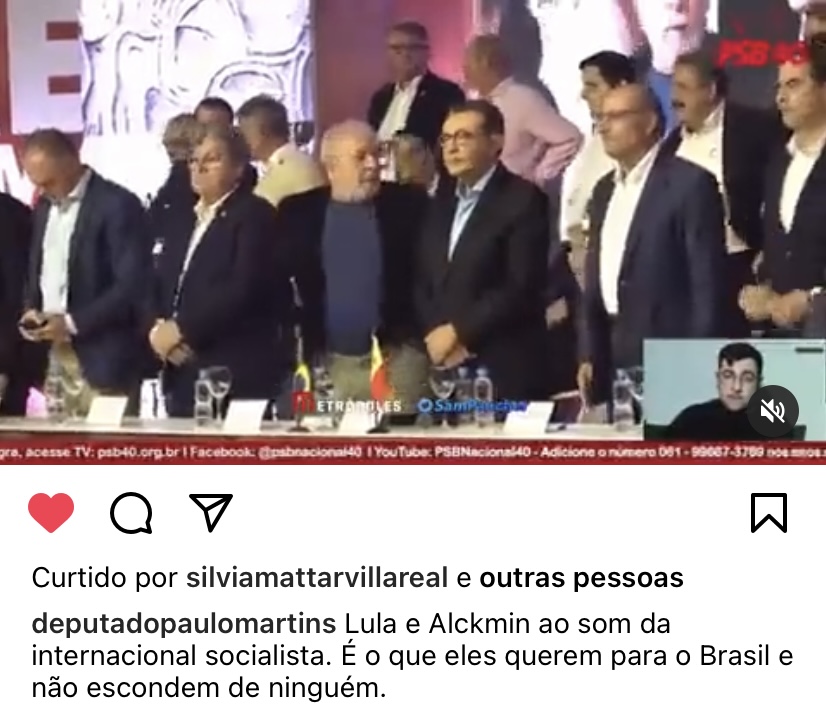Click caption text 'Lula e Alckmin ao som da'
This screenshot has height=712, width=826.
(507, 624)
